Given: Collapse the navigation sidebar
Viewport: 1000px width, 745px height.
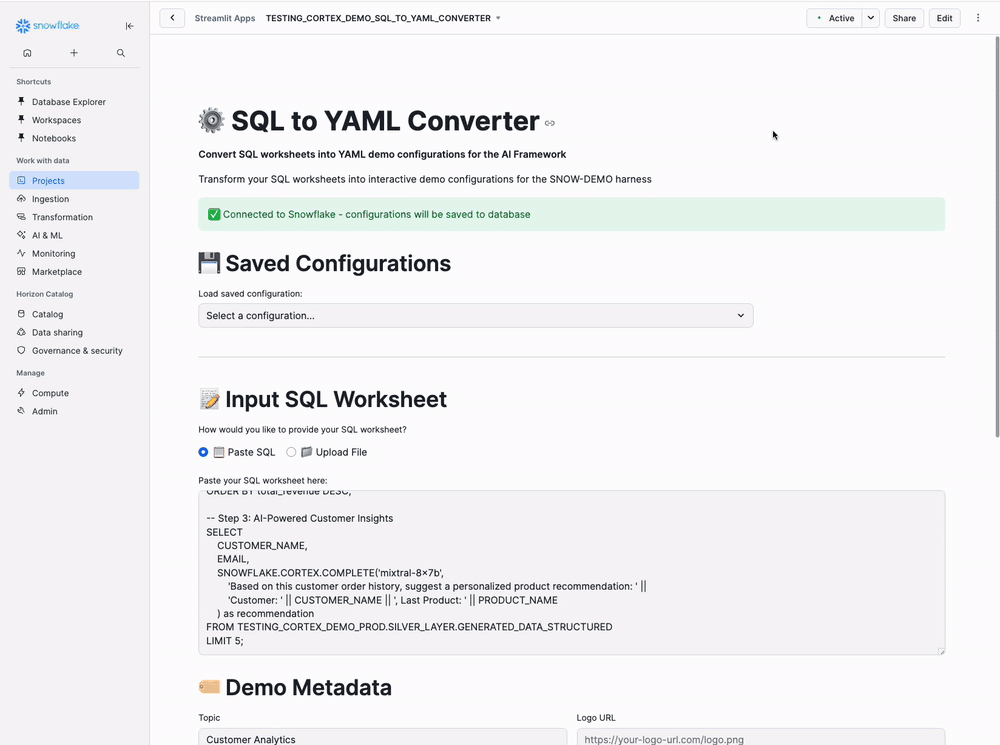Looking at the screenshot, I should tap(129, 26).
